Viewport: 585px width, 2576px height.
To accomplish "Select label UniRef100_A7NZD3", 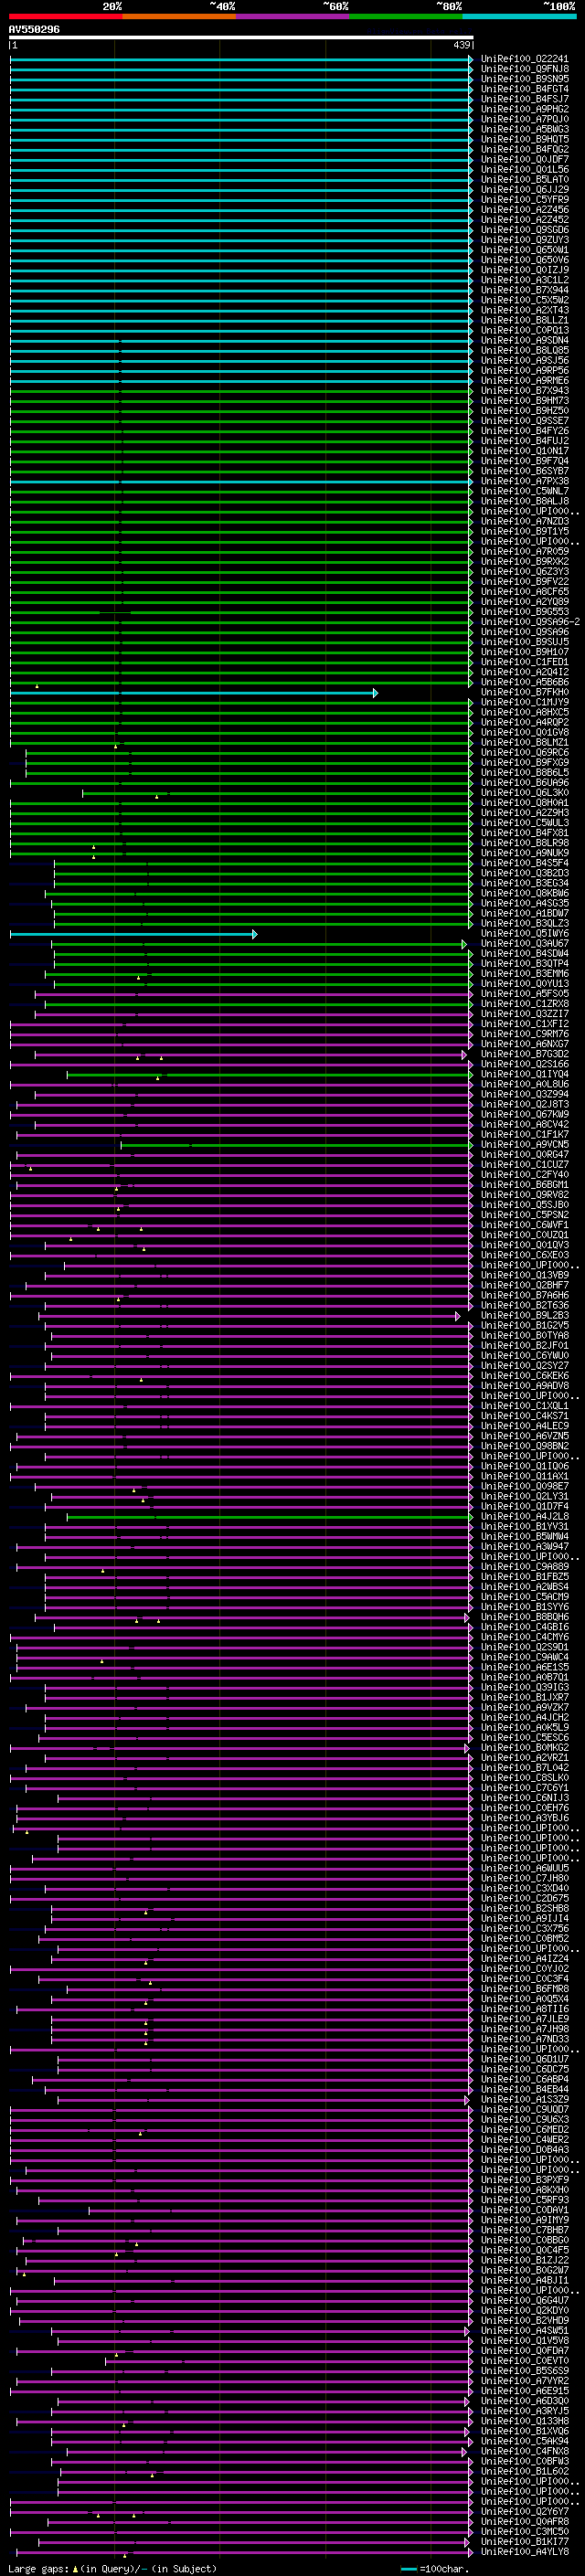I will pyautogui.click(x=525, y=521).
